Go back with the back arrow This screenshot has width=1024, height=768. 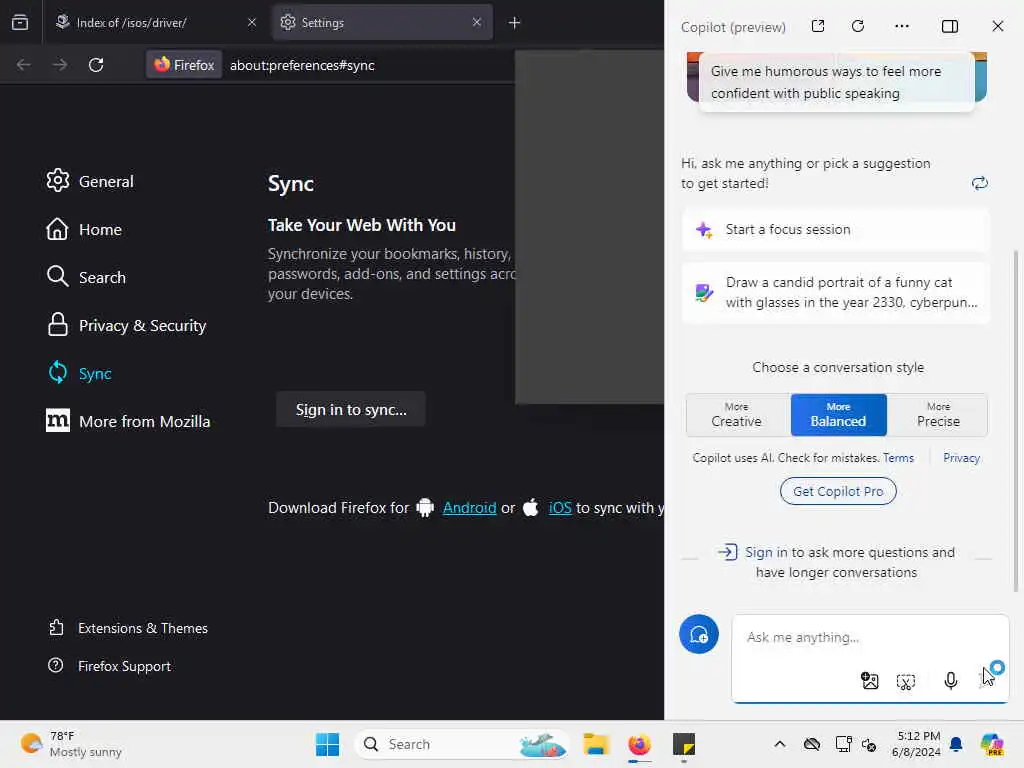(x=24, y=65)
